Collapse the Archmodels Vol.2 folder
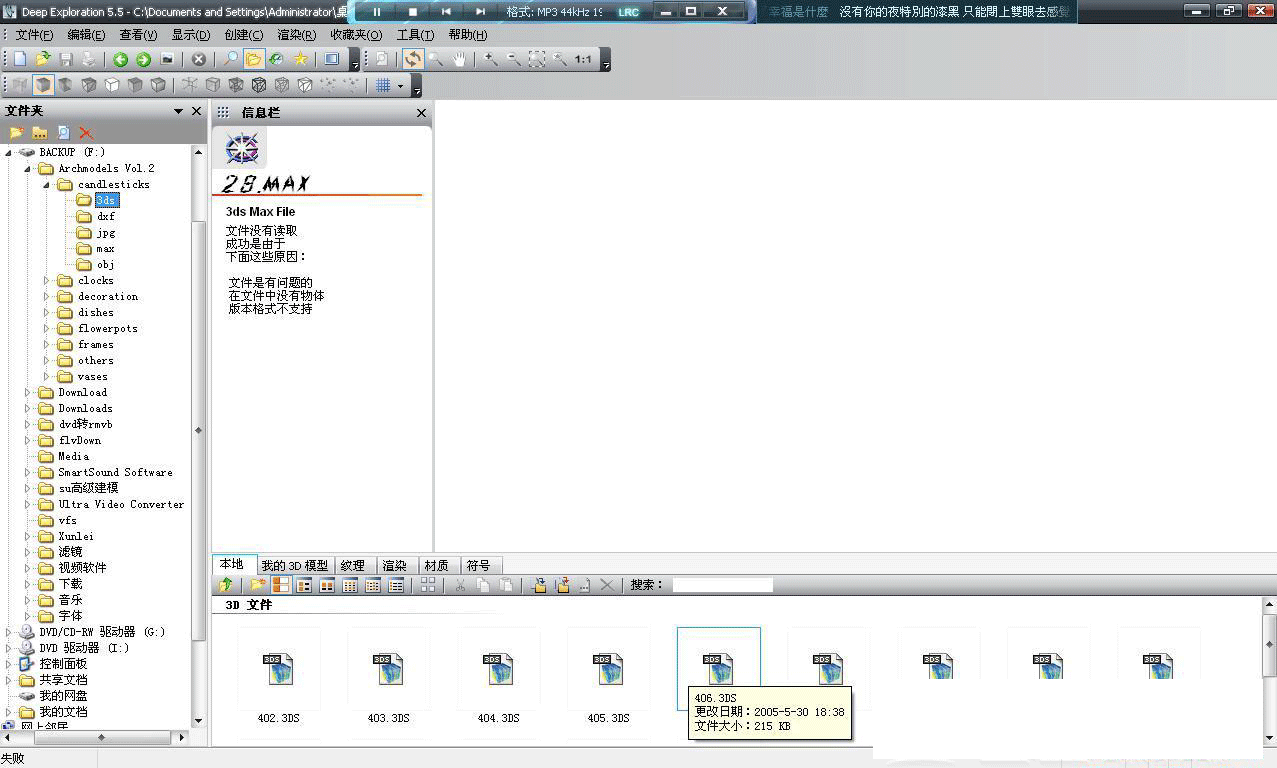 point(27,168)
